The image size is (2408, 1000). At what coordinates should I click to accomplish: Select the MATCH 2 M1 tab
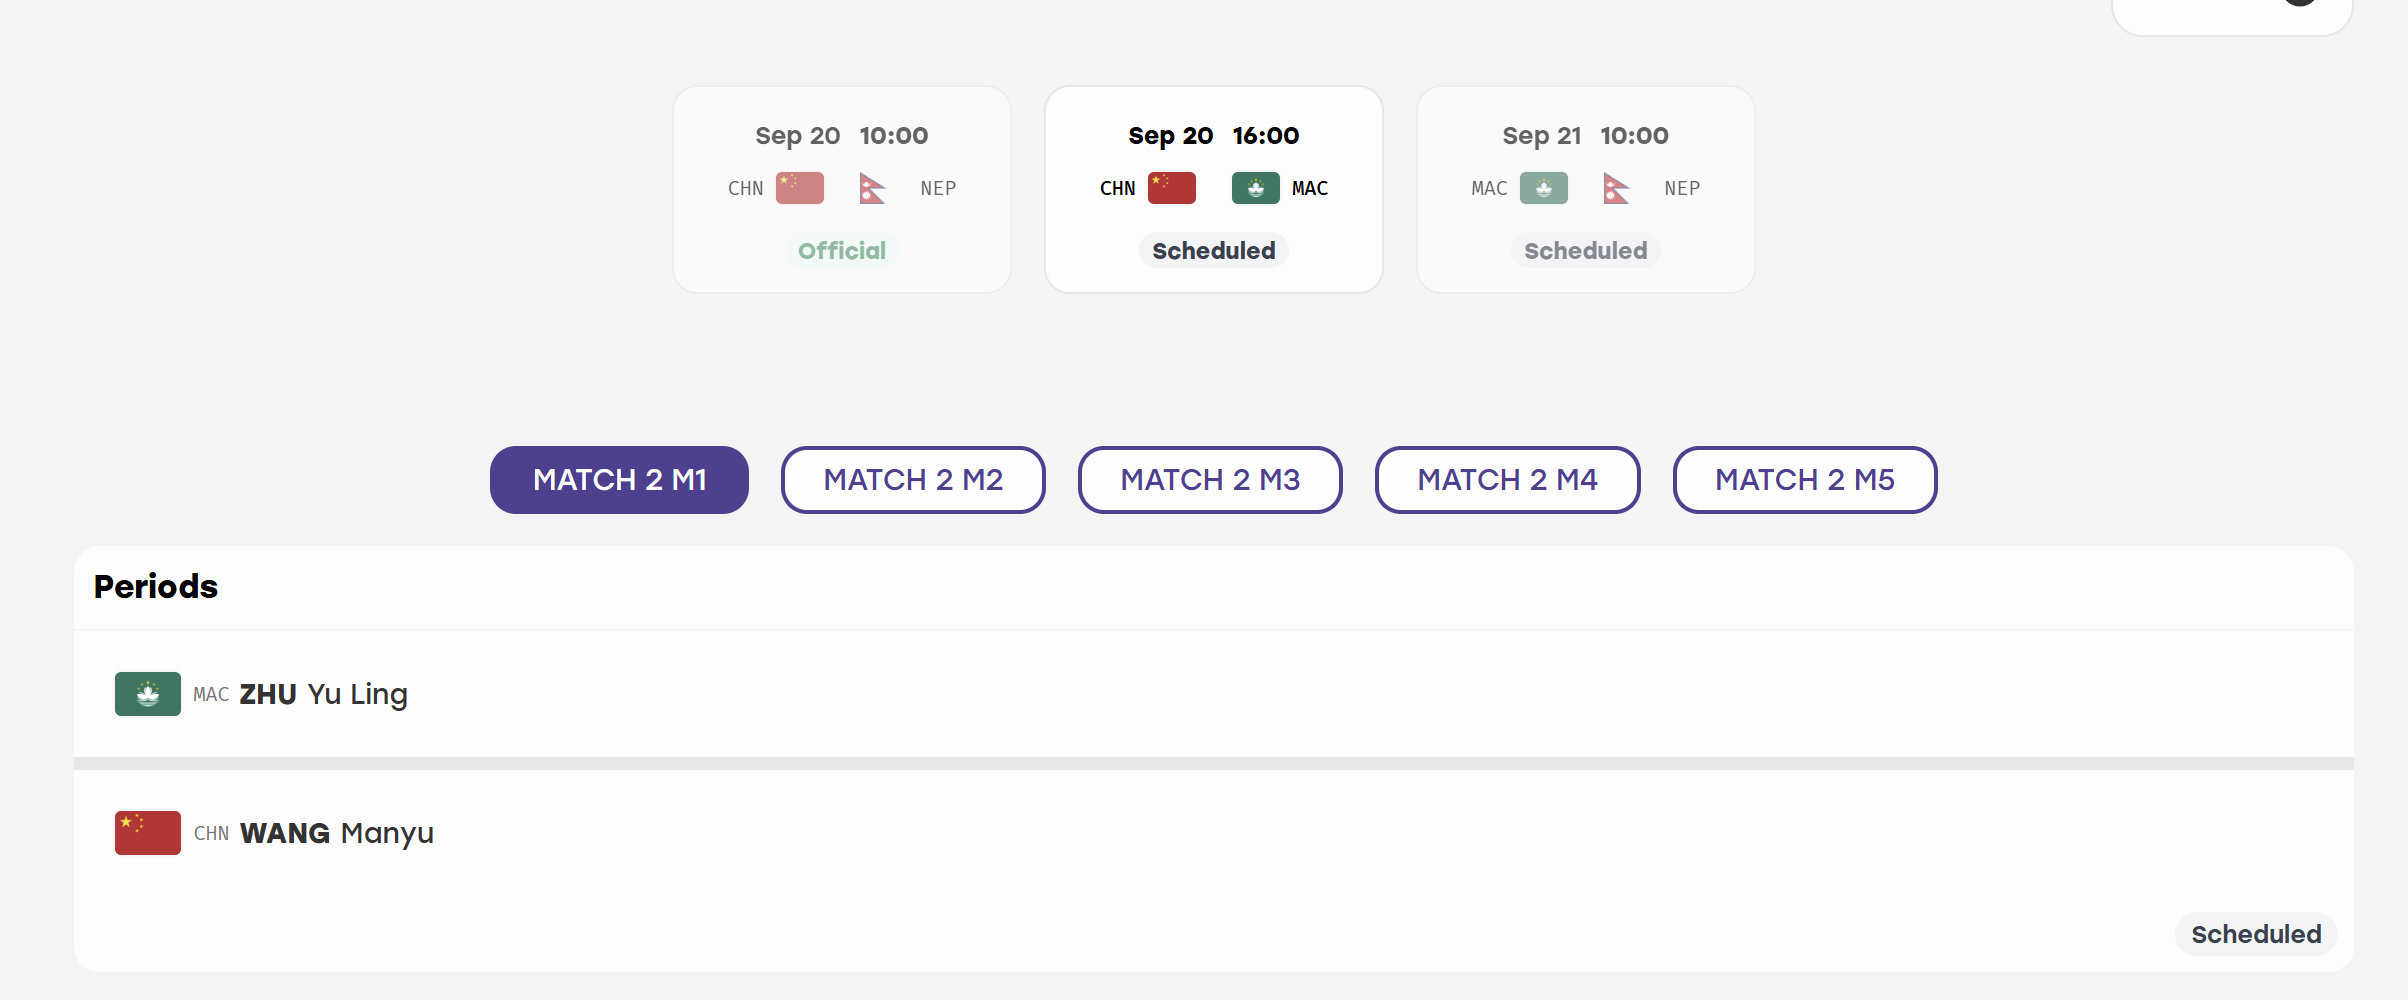[619, 480]
